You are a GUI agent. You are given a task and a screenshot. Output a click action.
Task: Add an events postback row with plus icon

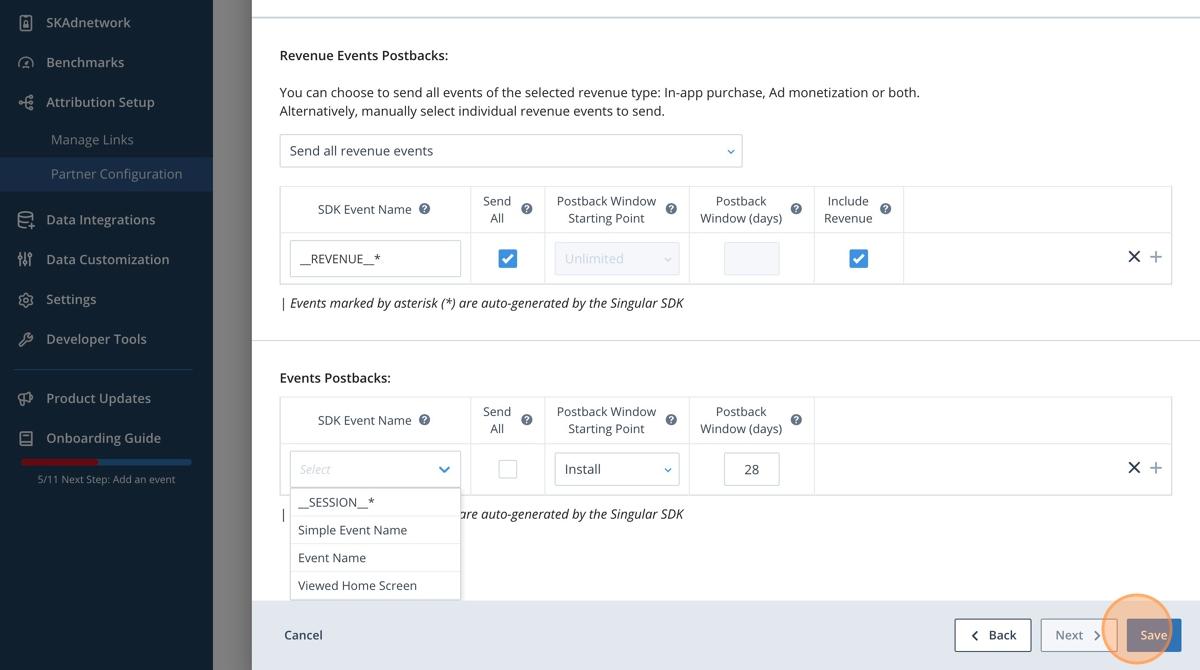click(x=1156, y=468)
